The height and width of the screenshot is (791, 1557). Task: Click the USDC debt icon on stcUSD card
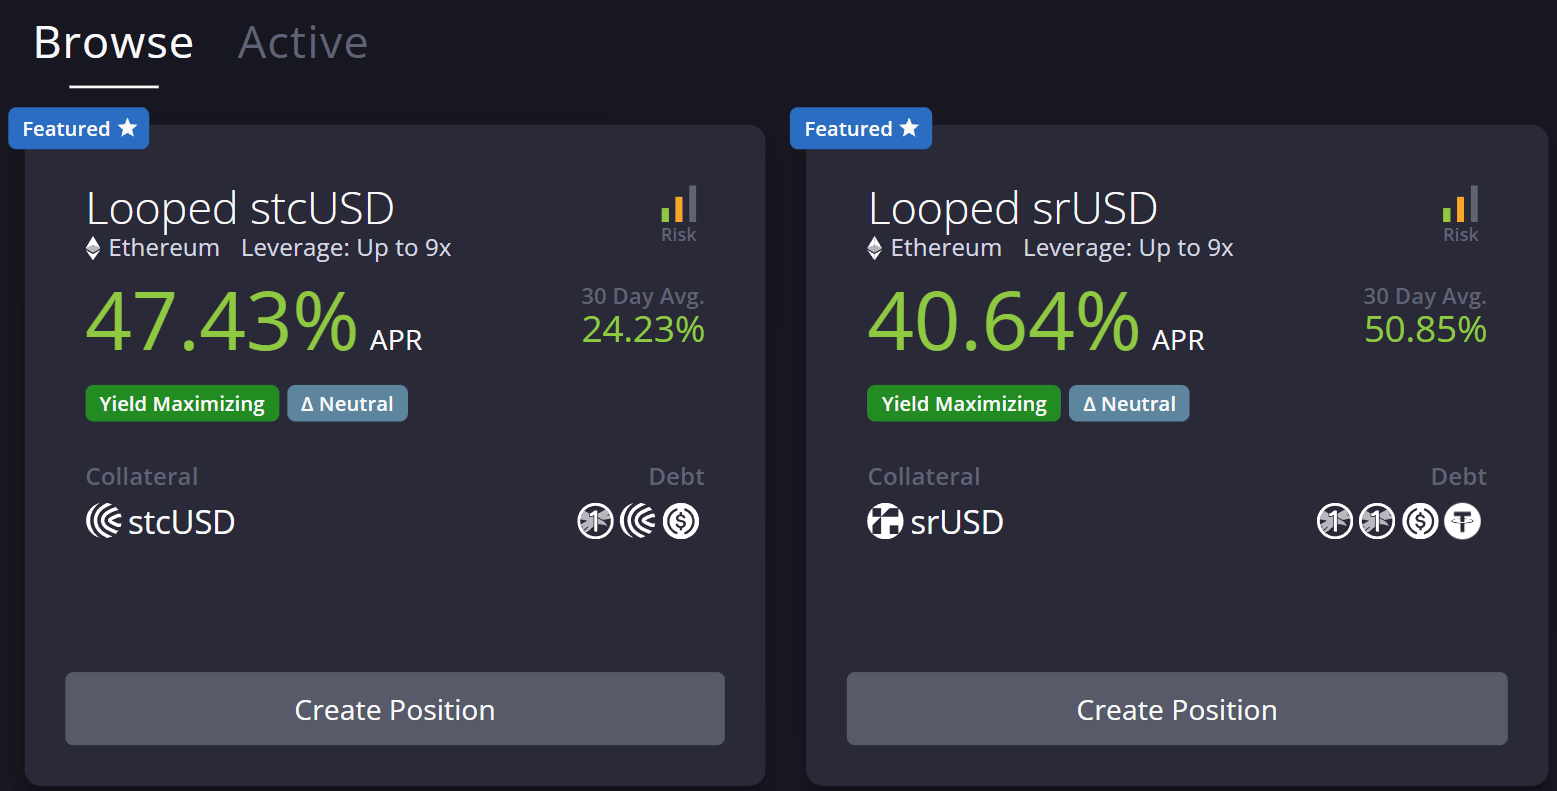681,521
